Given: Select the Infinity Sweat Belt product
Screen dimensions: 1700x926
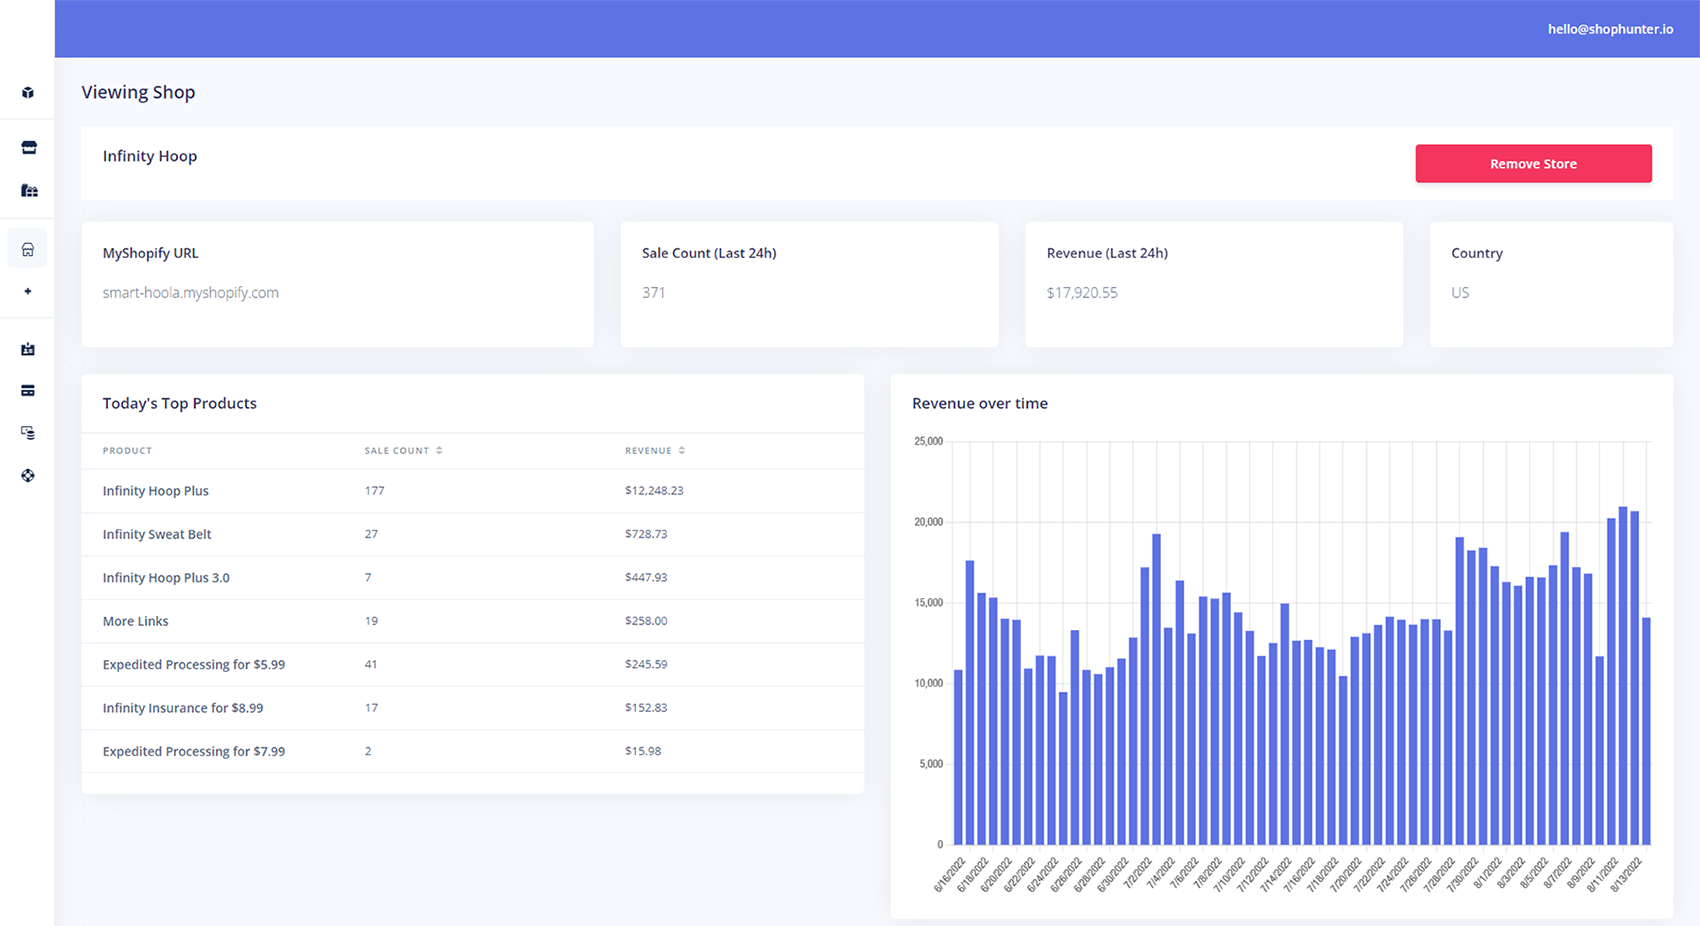Looking at the screenshot, I should click(156, 534).
